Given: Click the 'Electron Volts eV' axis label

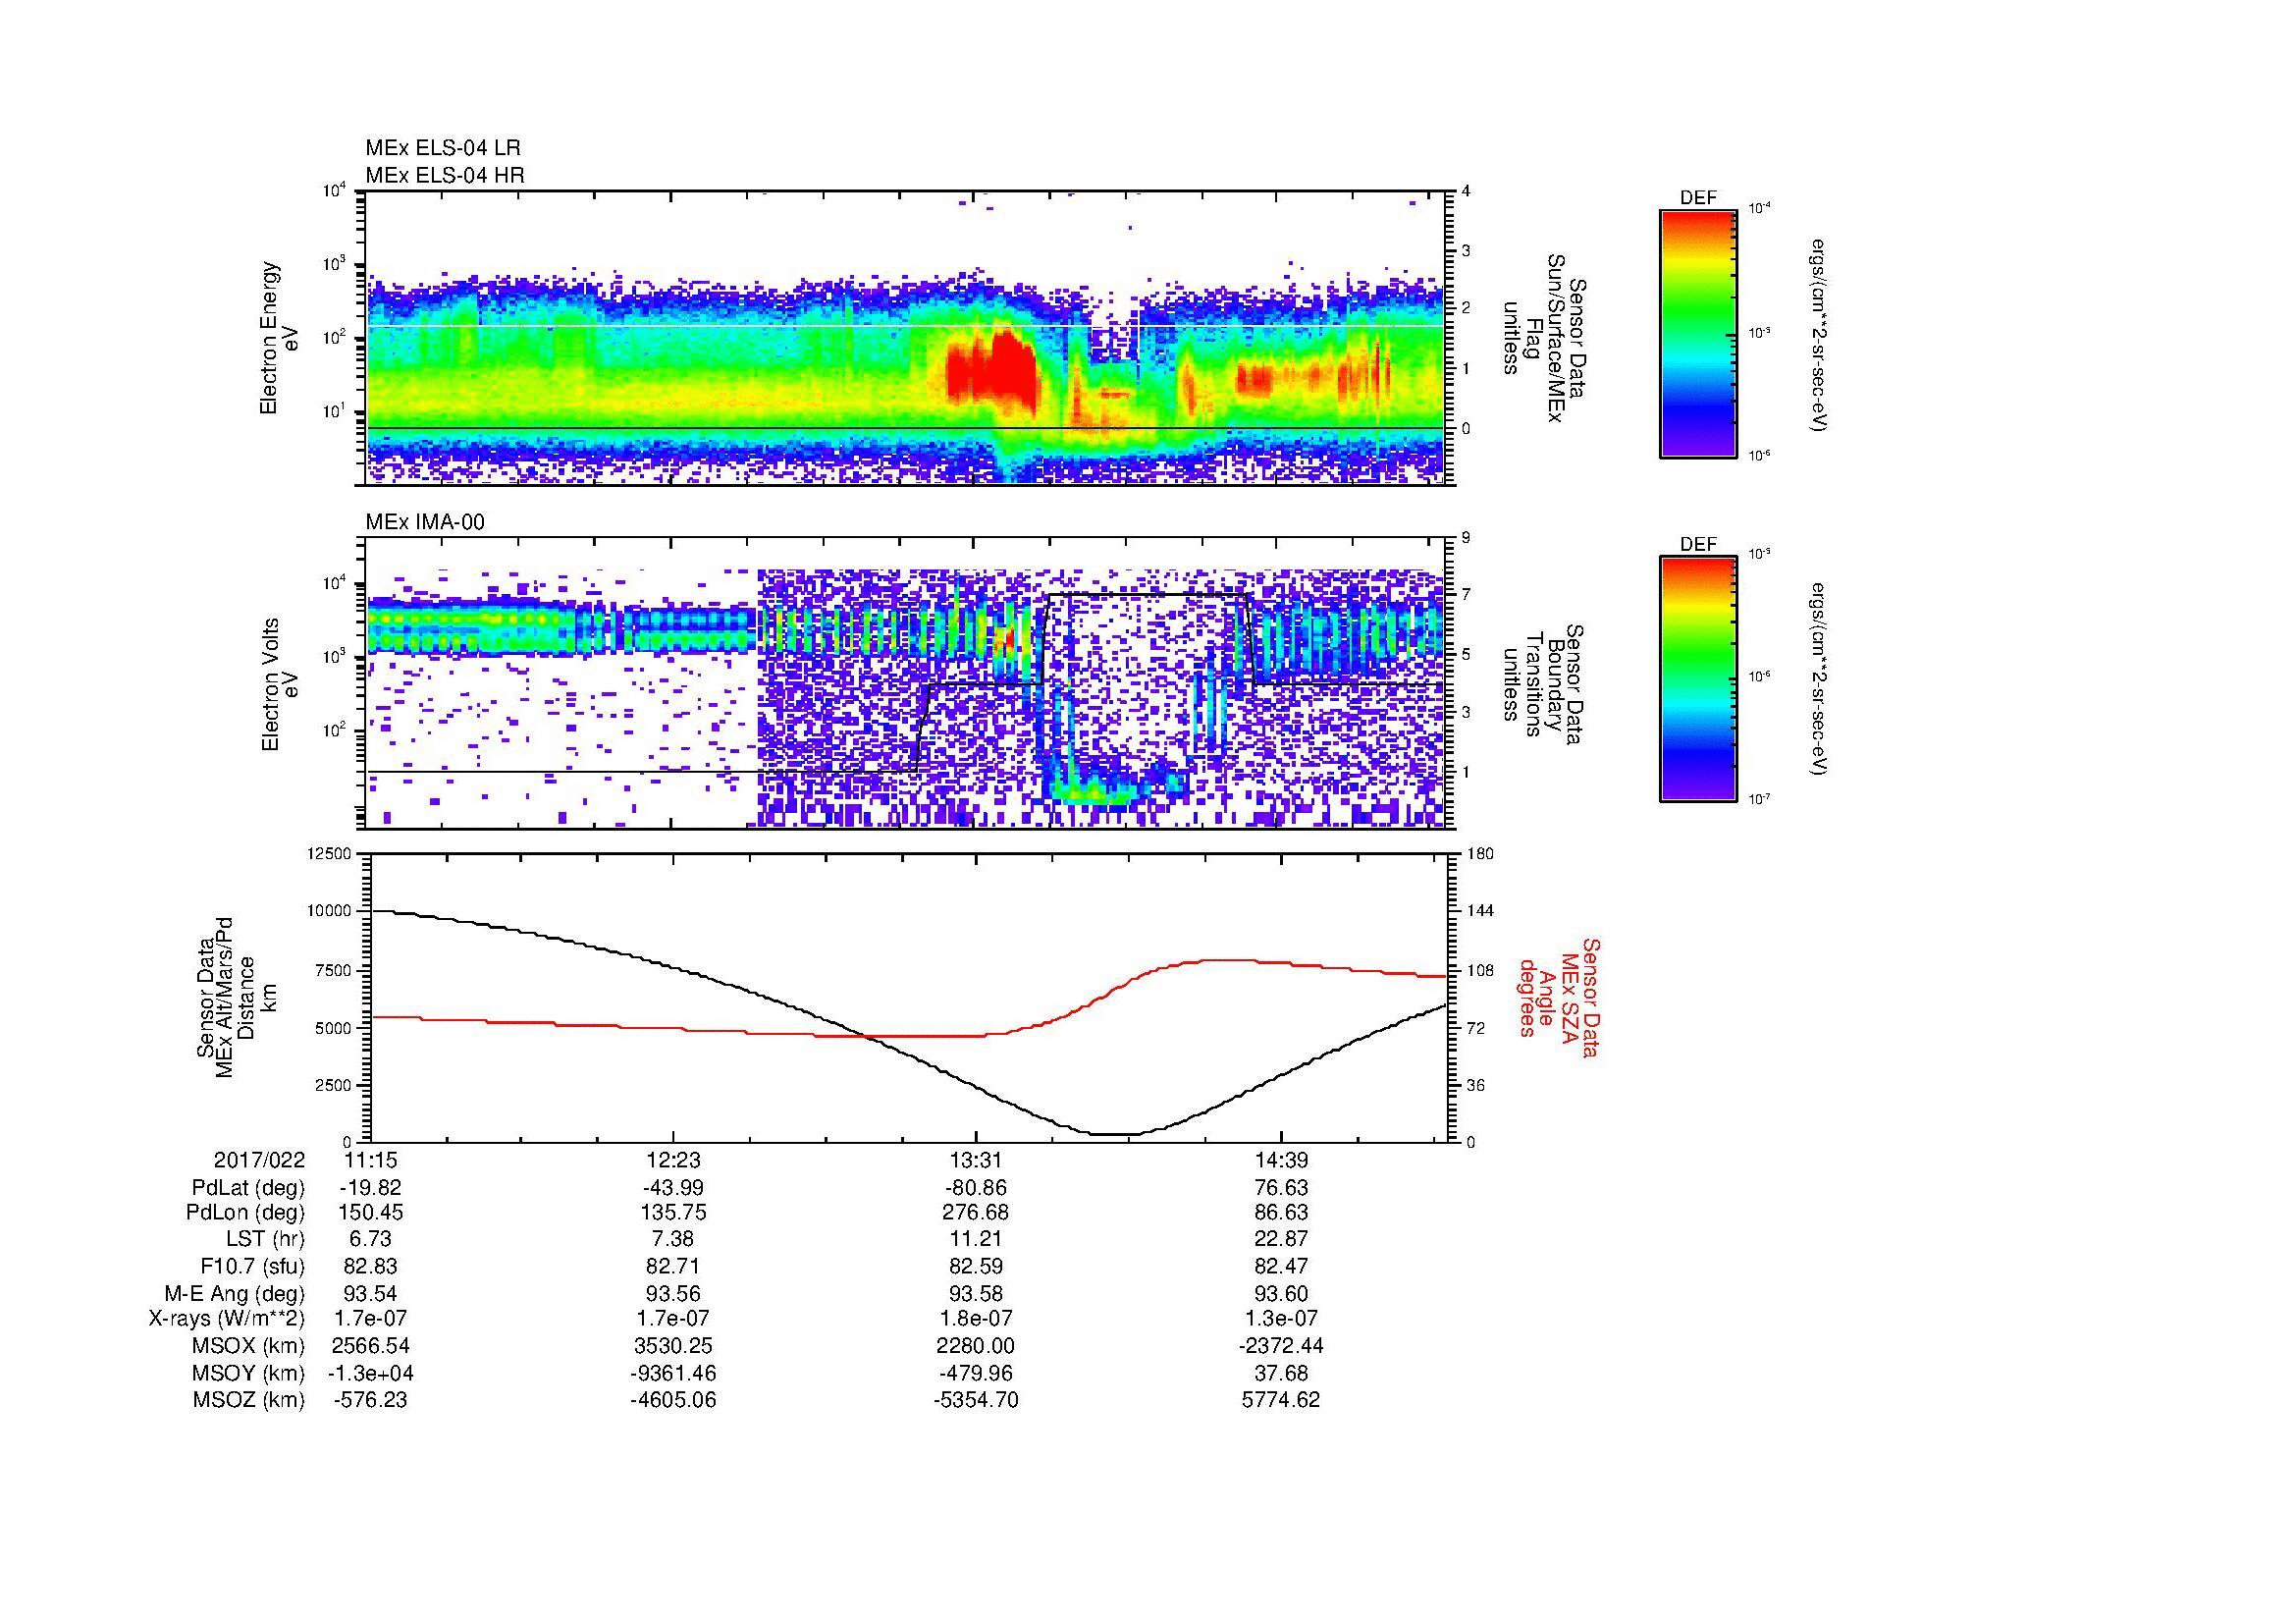Looking at the screenshot, I should [279, 684].
